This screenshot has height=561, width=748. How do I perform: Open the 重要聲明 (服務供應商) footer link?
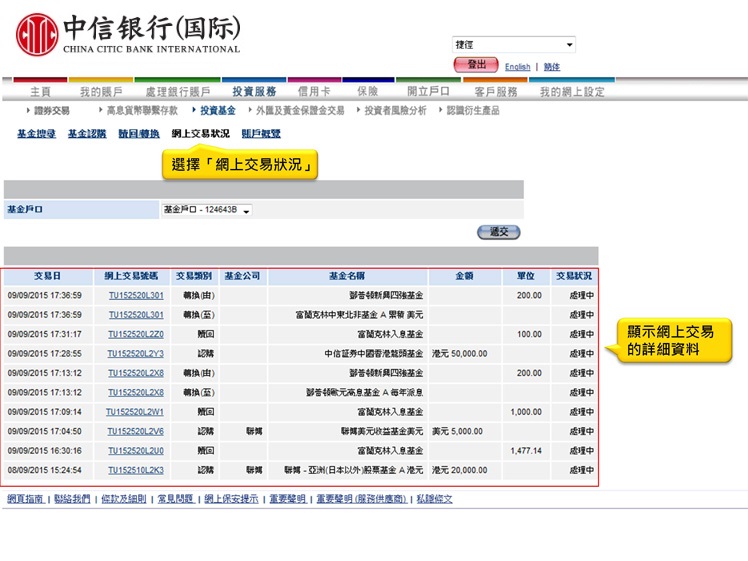pyautogui.click(x=362, y=499)
